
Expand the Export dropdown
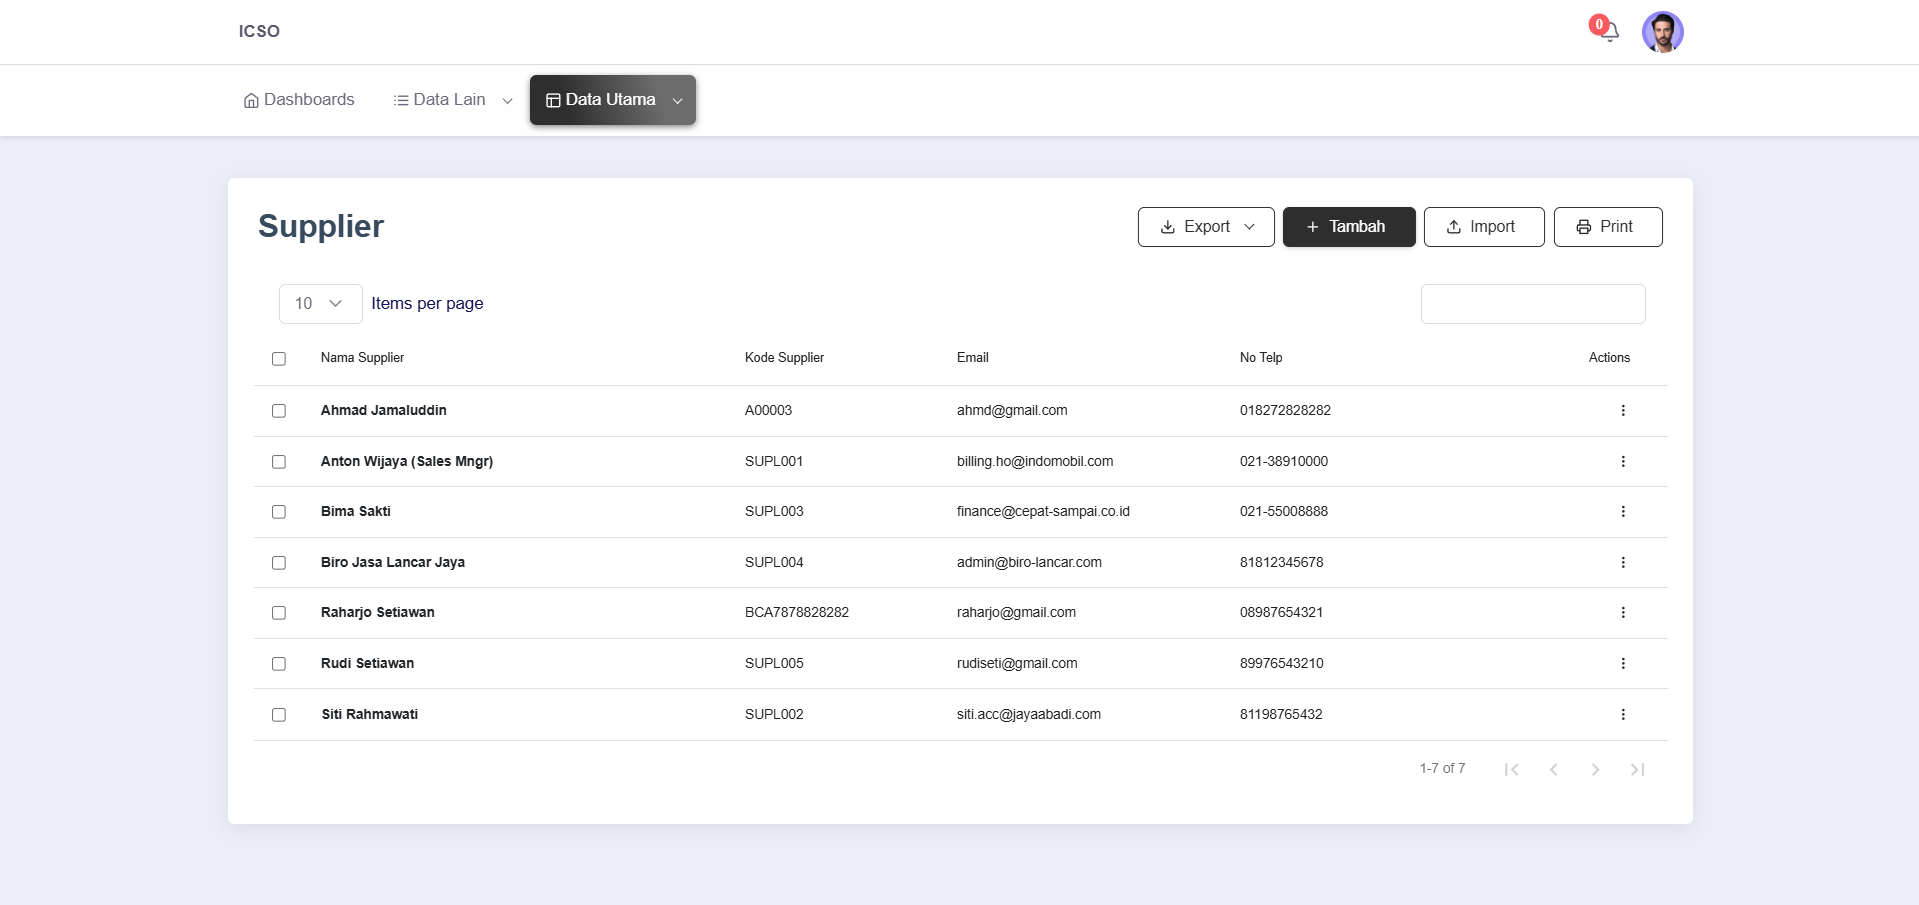pyautogui.click(x=1205, y=227)
